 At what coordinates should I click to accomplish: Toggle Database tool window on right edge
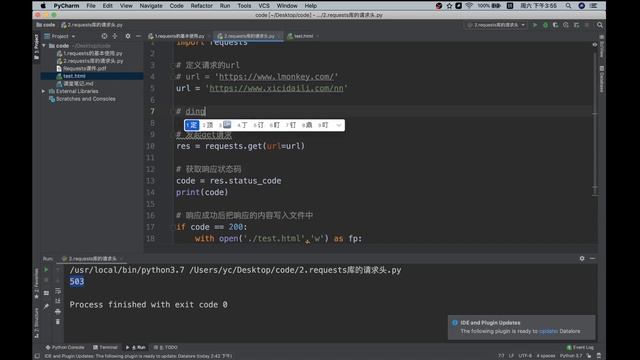click(602, 79)
